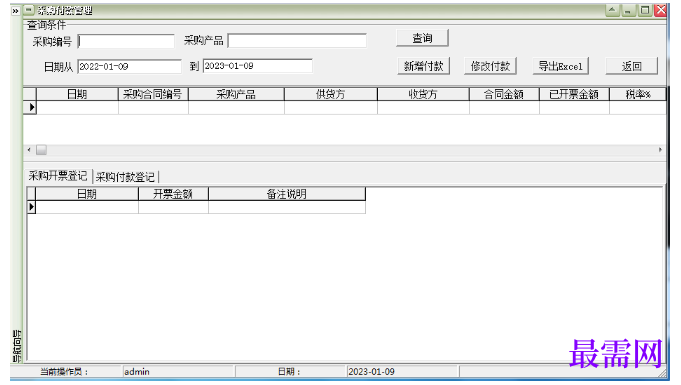The image size is (681, 385).
Task: Click the horizontal scrollbar thumb
Action: coord(41,150)
